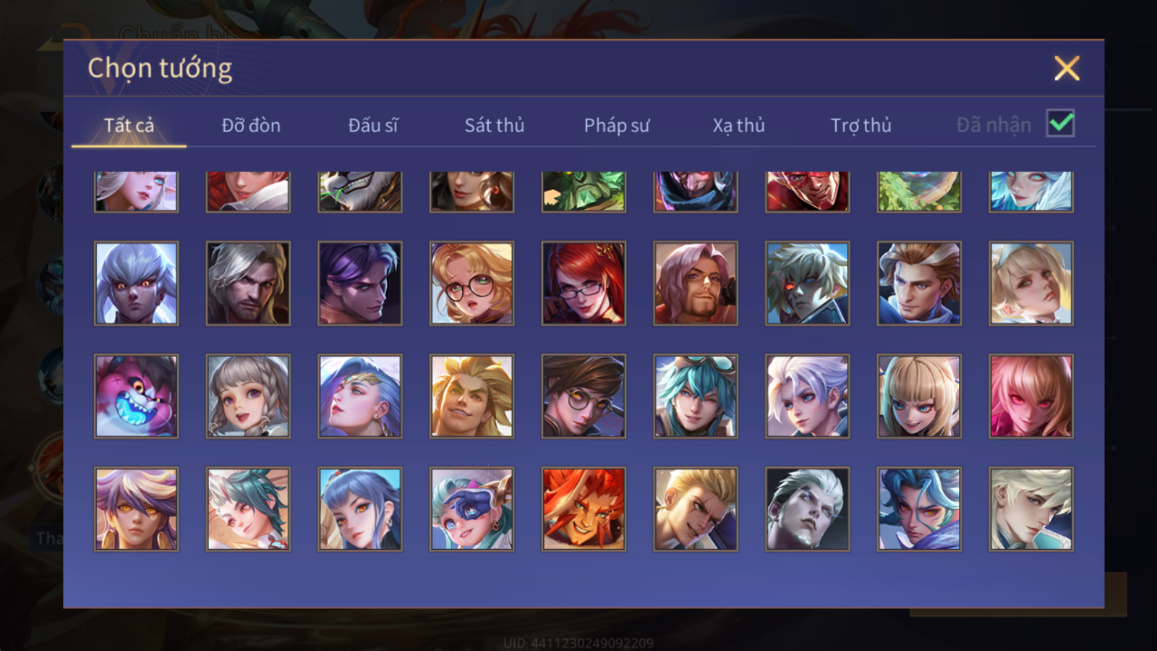
Task: Pick the teal-haired hero wearing goggles
Action: 695,396
